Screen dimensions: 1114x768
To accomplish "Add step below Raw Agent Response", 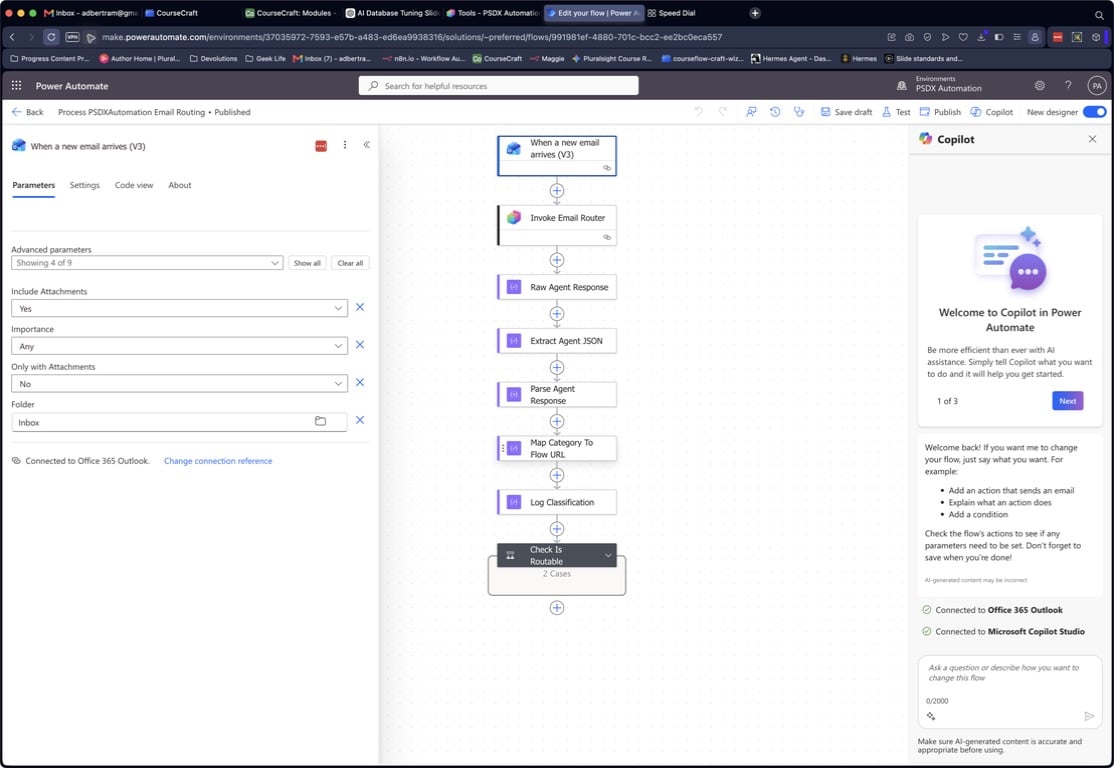I will click(x=557, y=313).
